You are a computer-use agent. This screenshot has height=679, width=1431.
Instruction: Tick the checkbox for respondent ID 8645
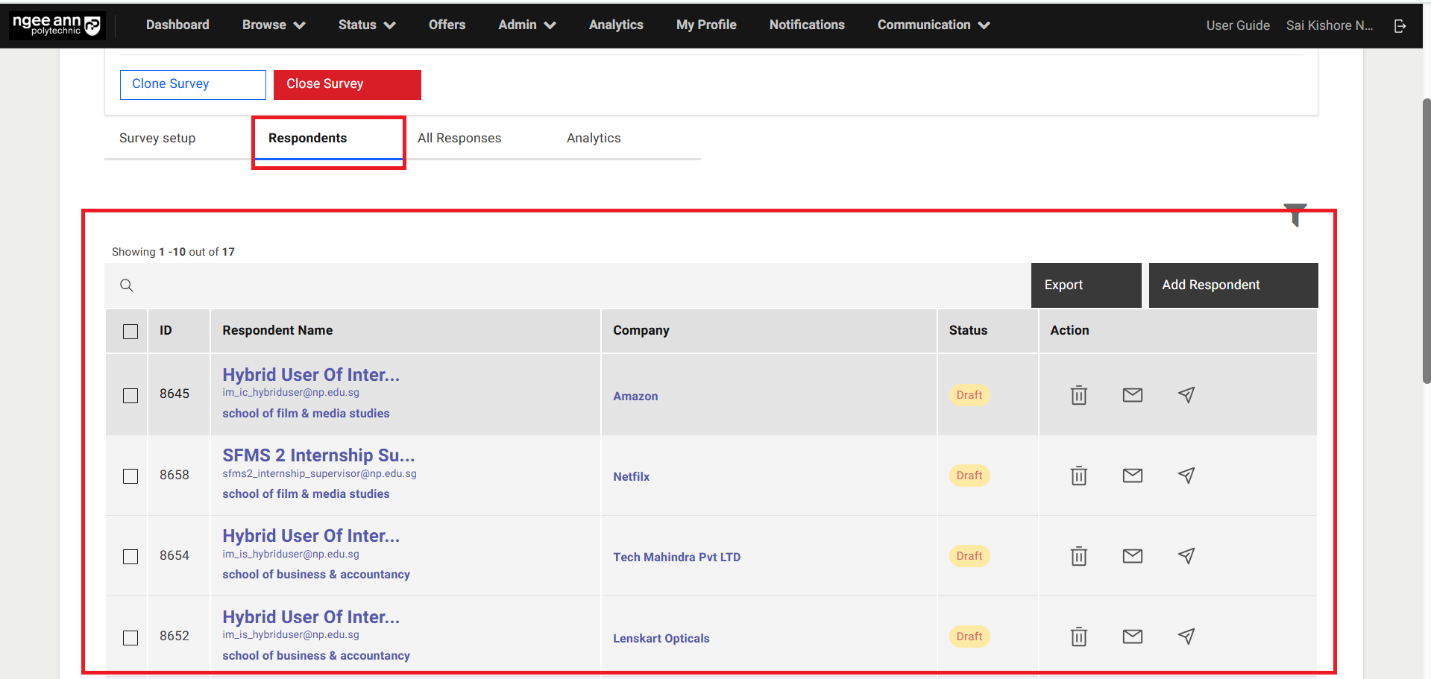[x=130, y=395]
